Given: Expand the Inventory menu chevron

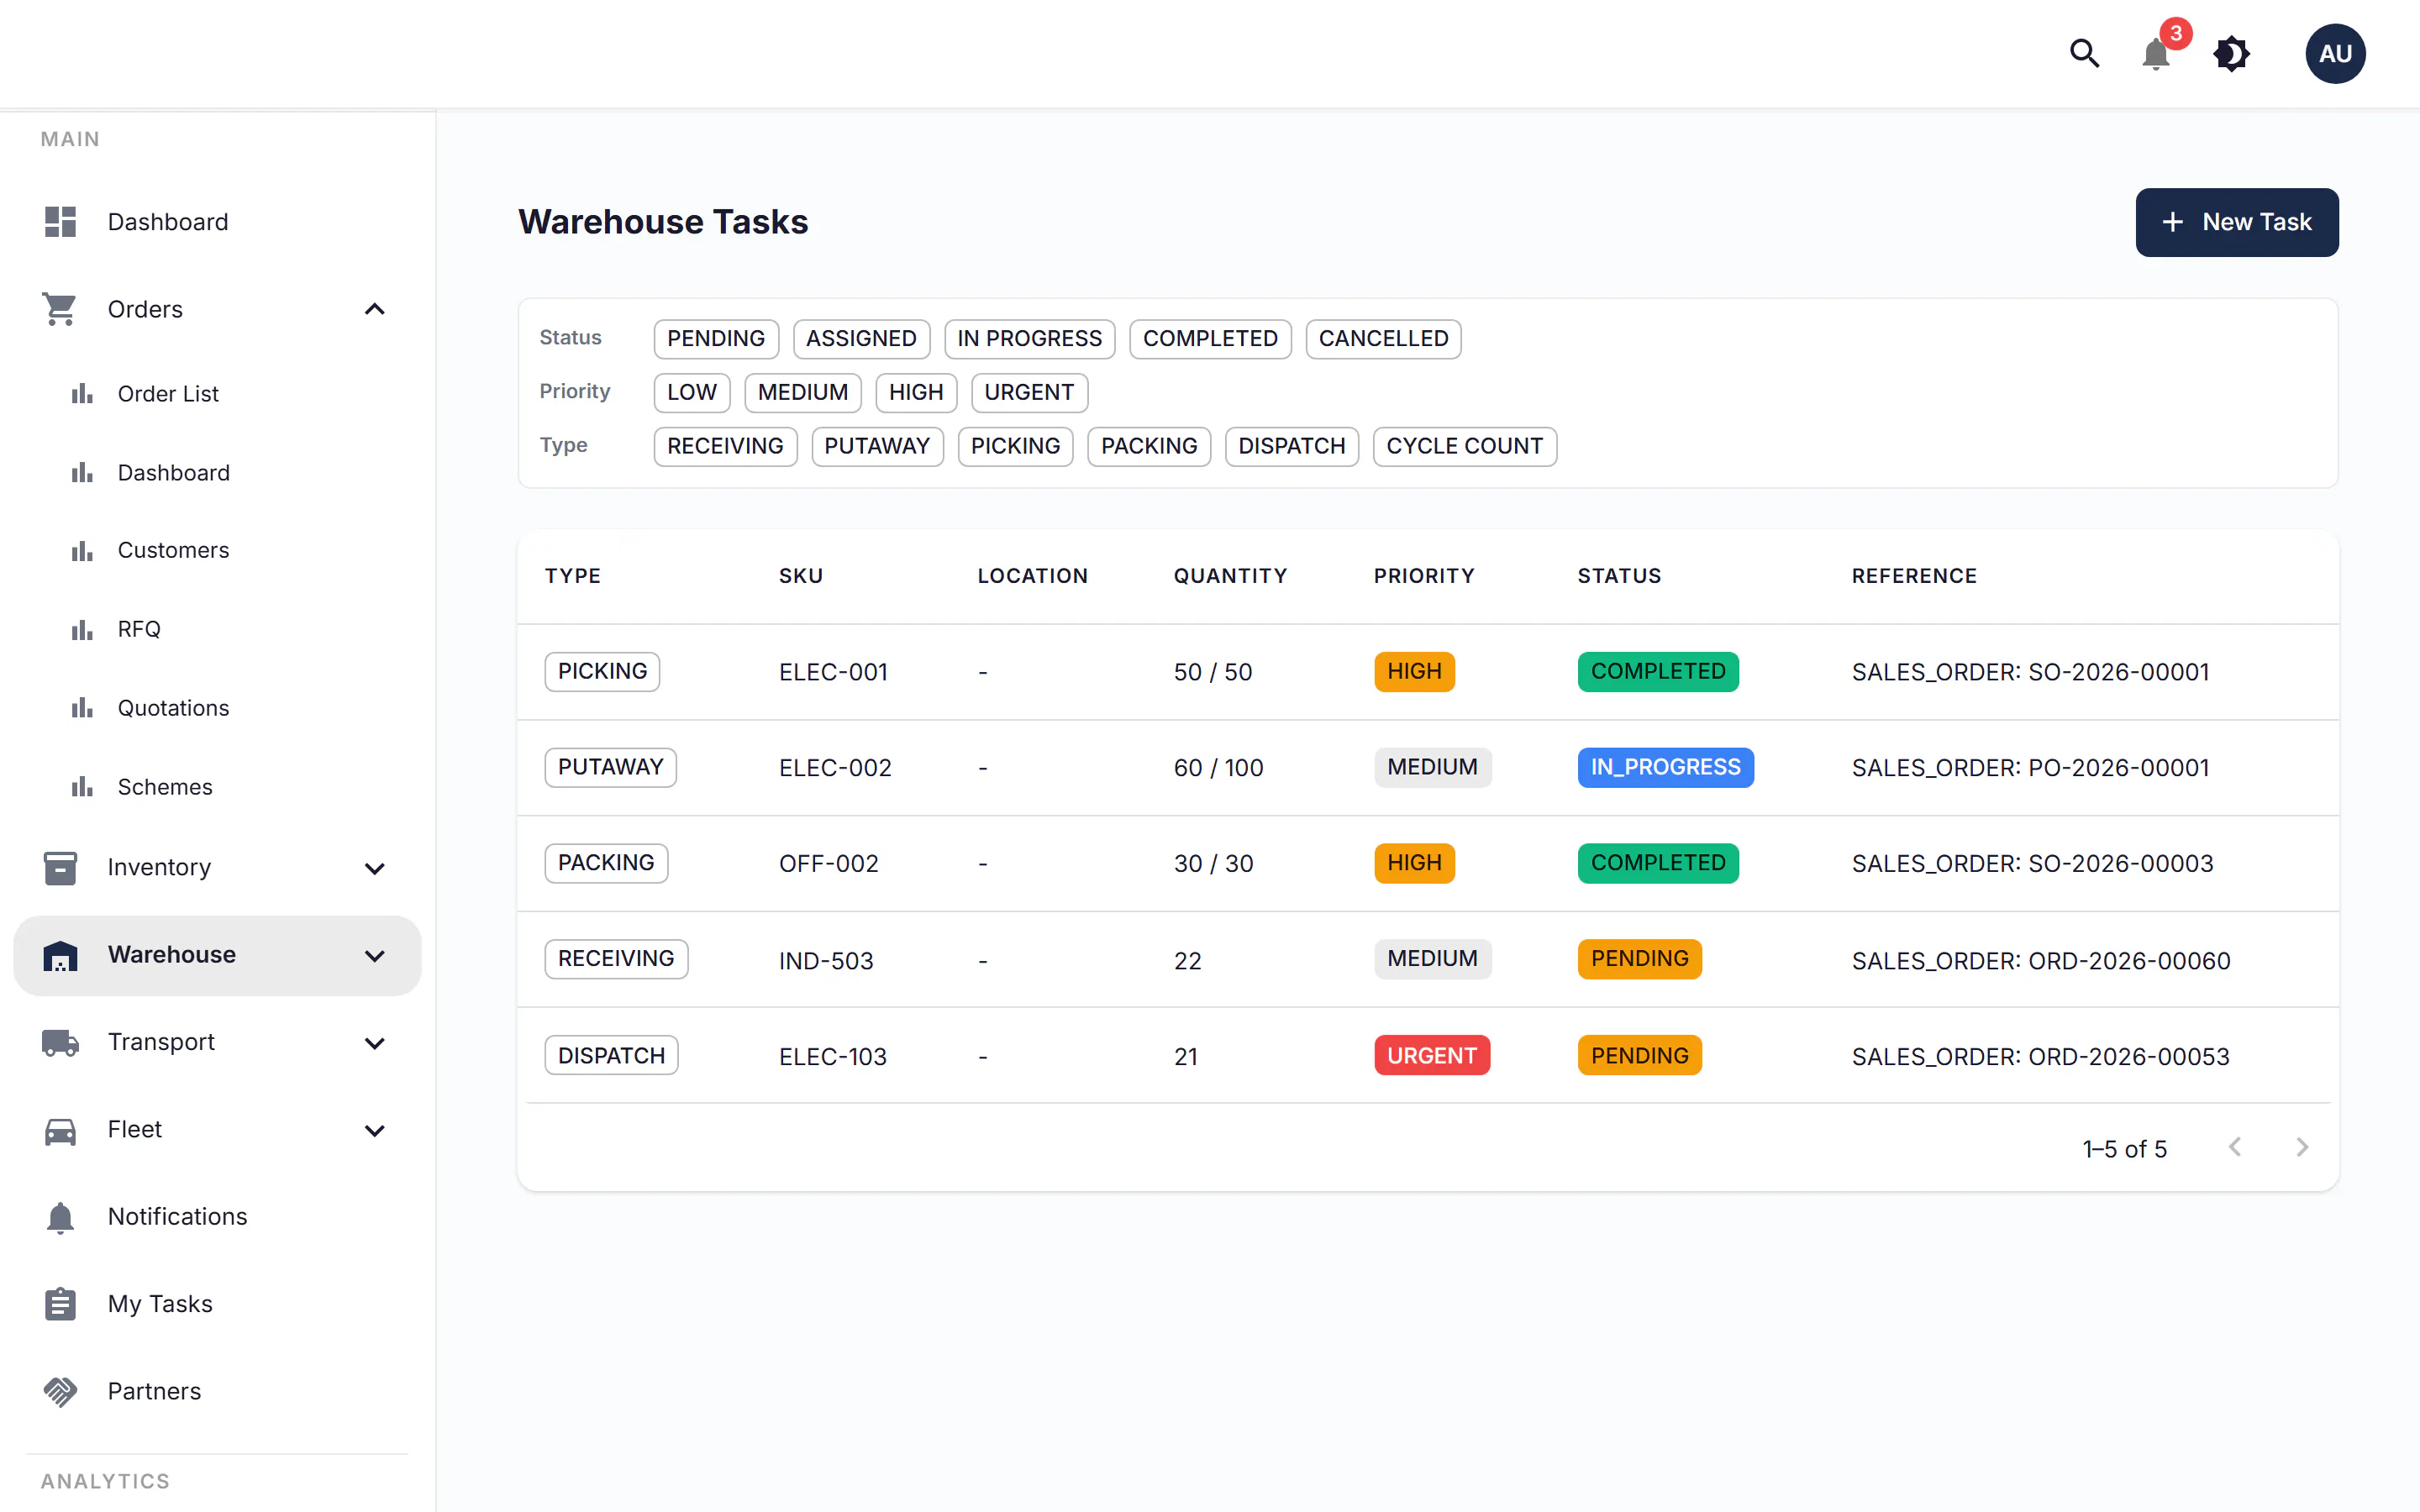Looking at the screenshot, I should pyautogui.click(x=375, y=868).
